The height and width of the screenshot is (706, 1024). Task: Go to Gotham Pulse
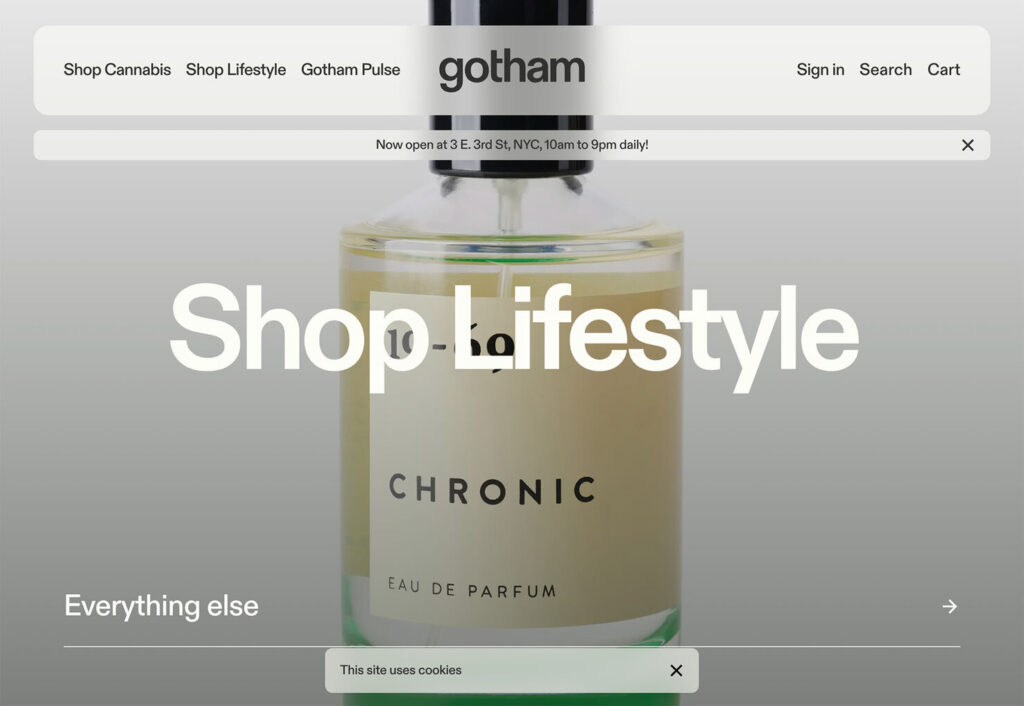tap(351, 69)
